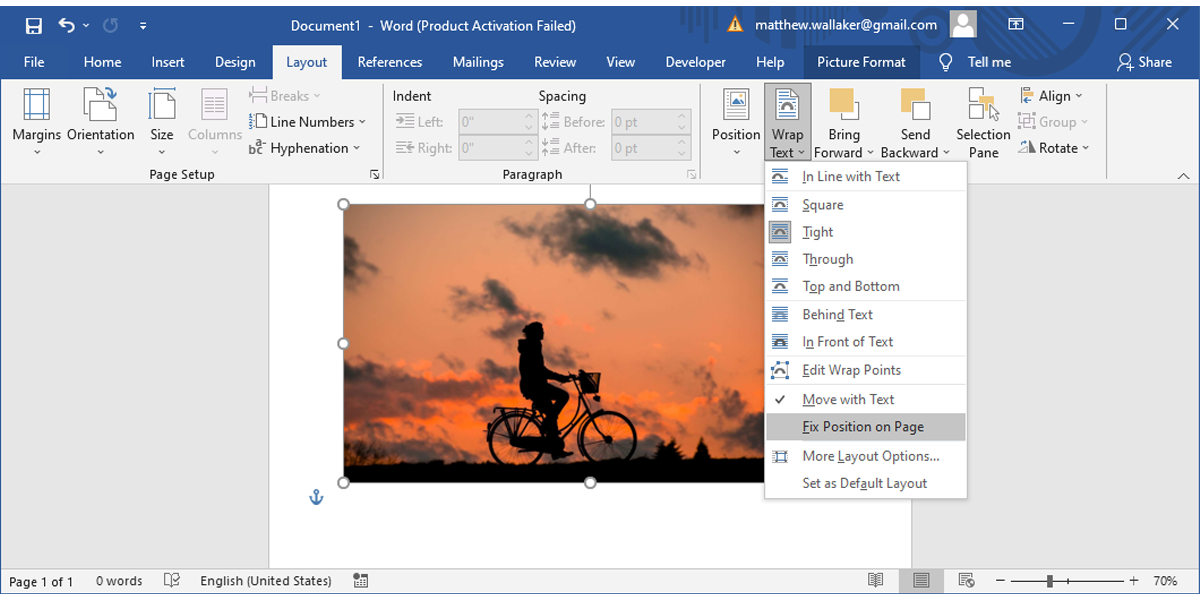Image resolution: width=1200 pixels, height=600 pixels.
Task: Select Behind Text wrap option
Action: tap(866, 314)
